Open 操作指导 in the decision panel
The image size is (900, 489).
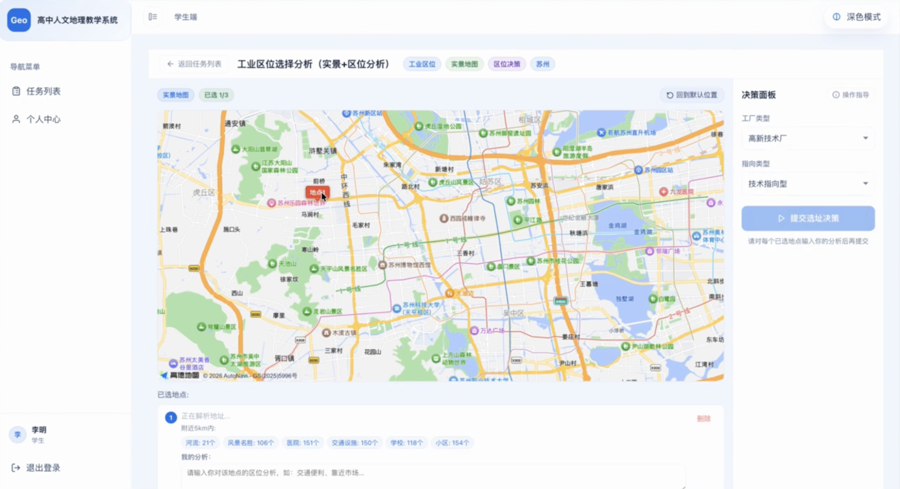click(851, 95)
